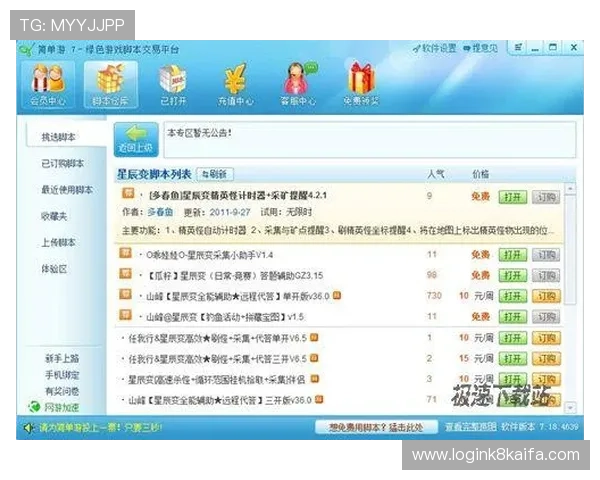
Task: Click 打开 for 山峰 单开版v36.0
Action: click(513, 296)
